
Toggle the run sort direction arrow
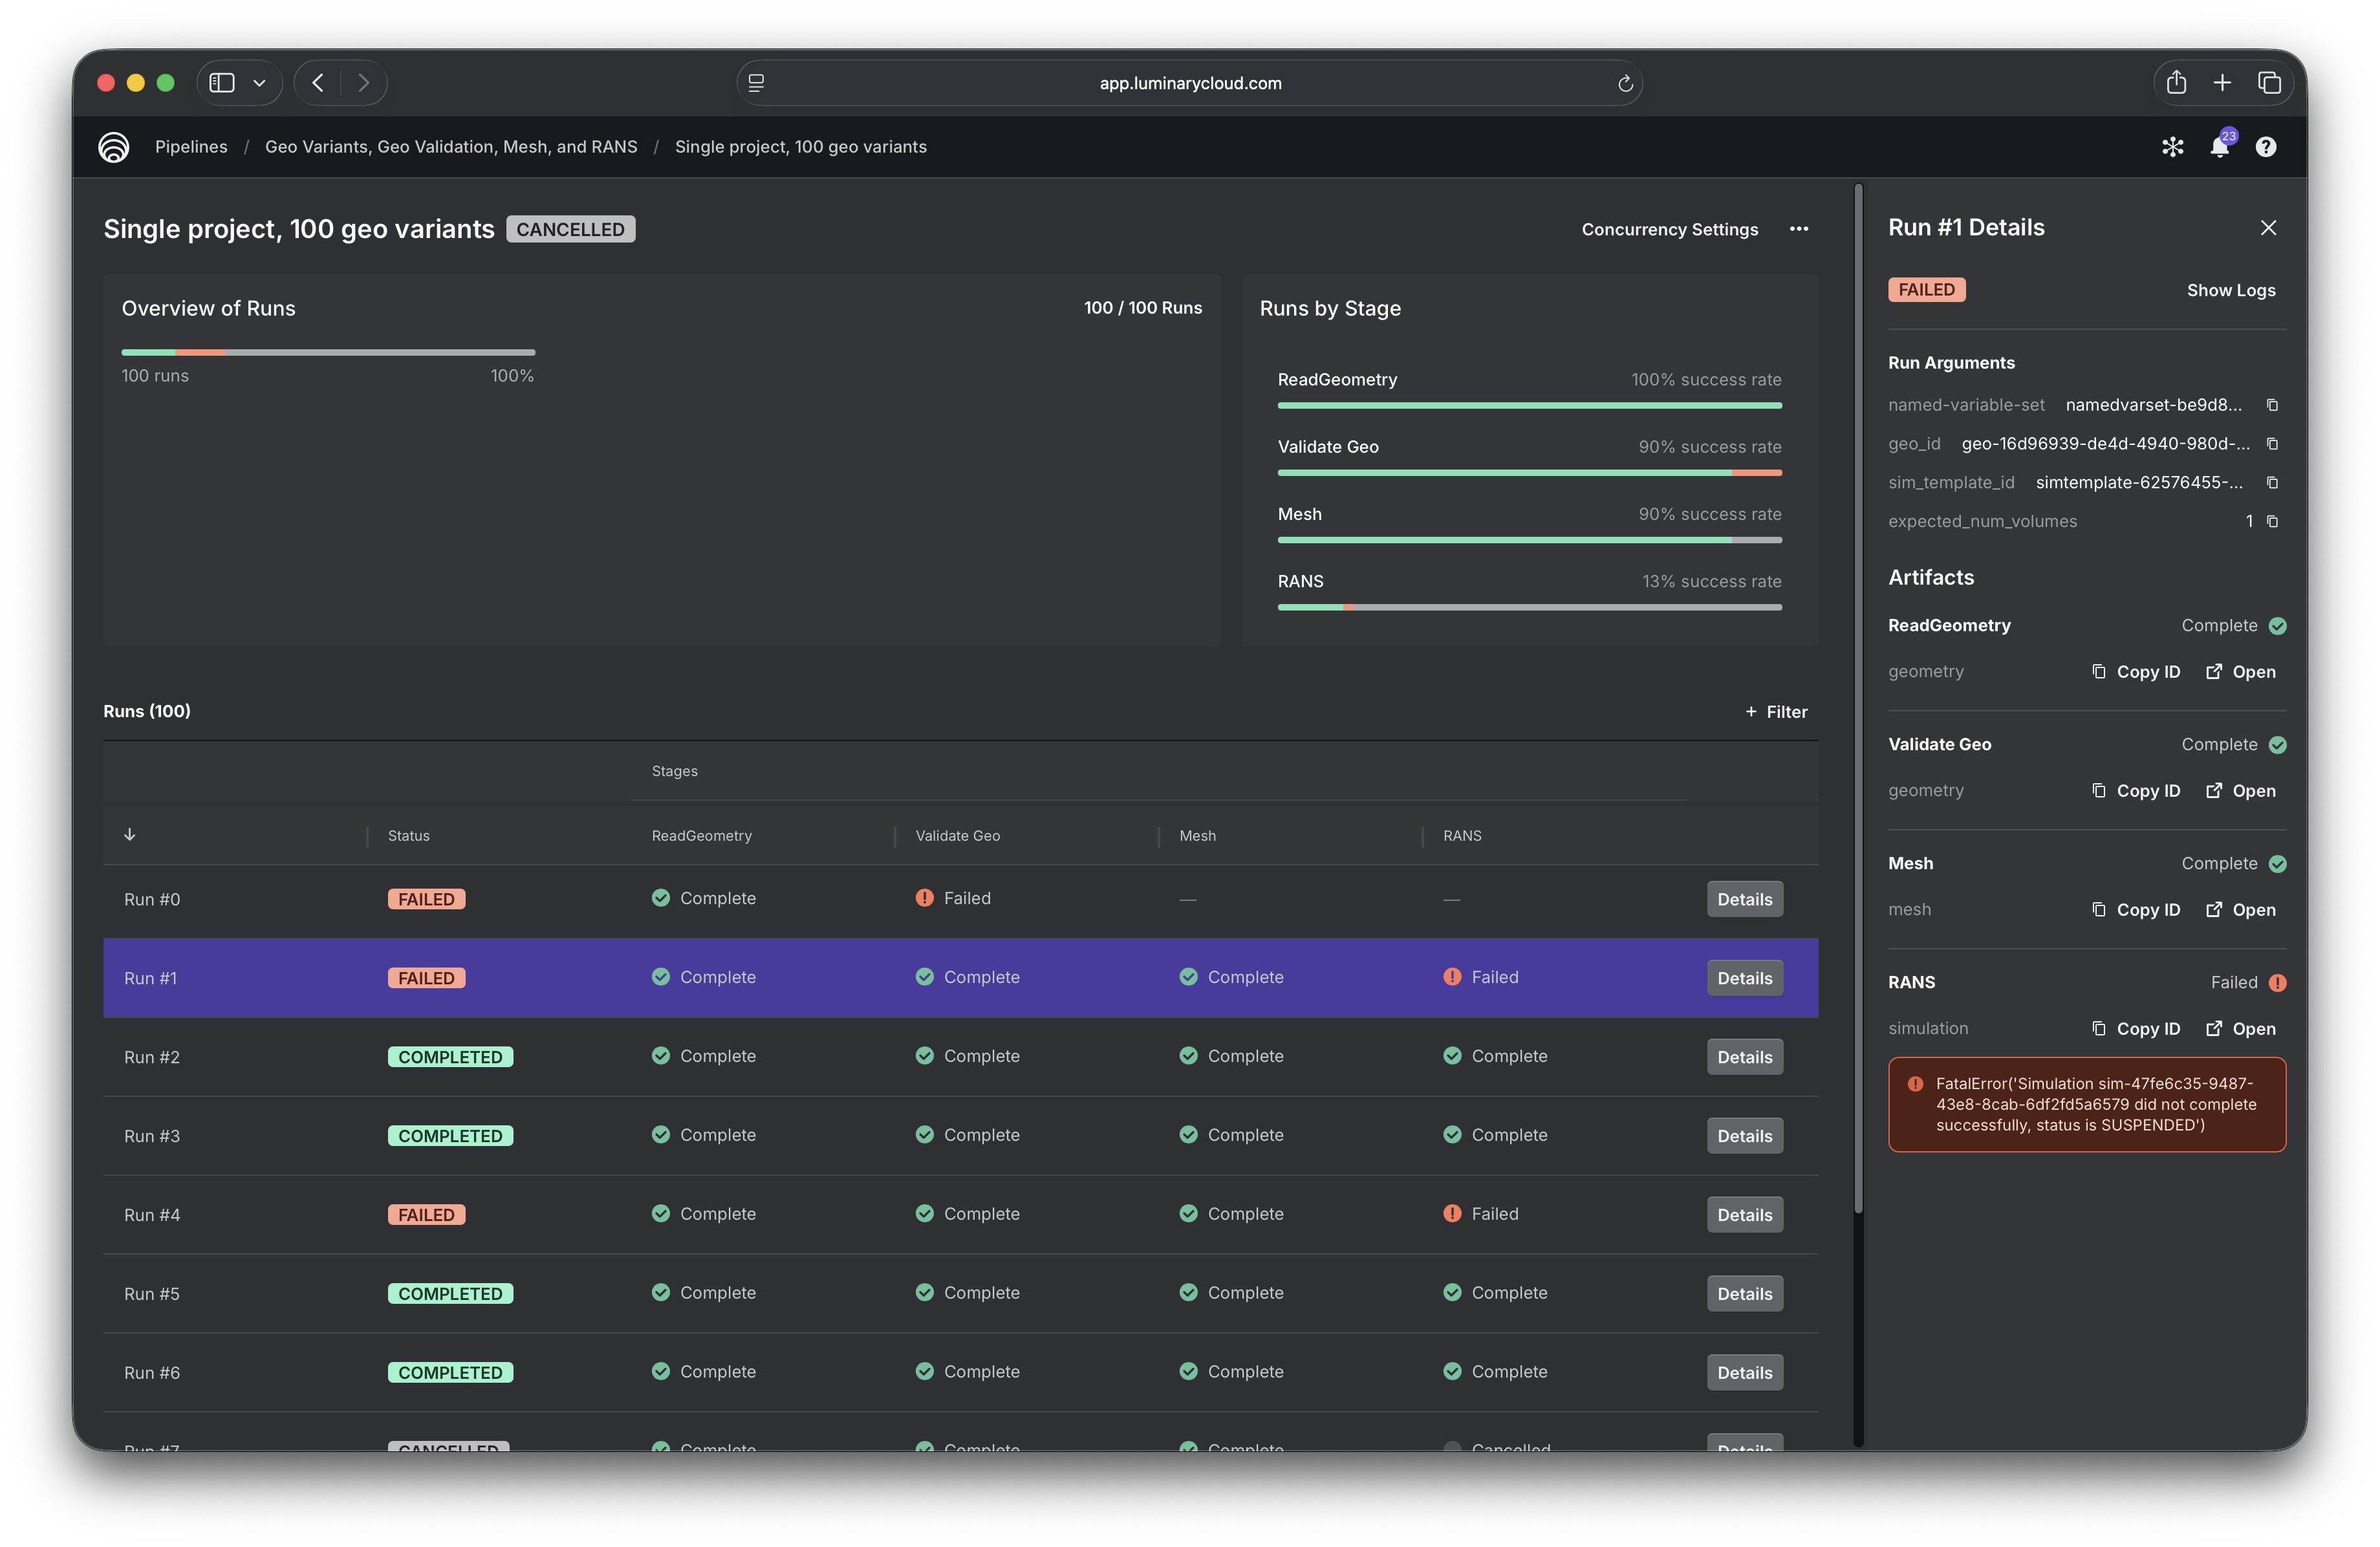(x=129, y=835)
